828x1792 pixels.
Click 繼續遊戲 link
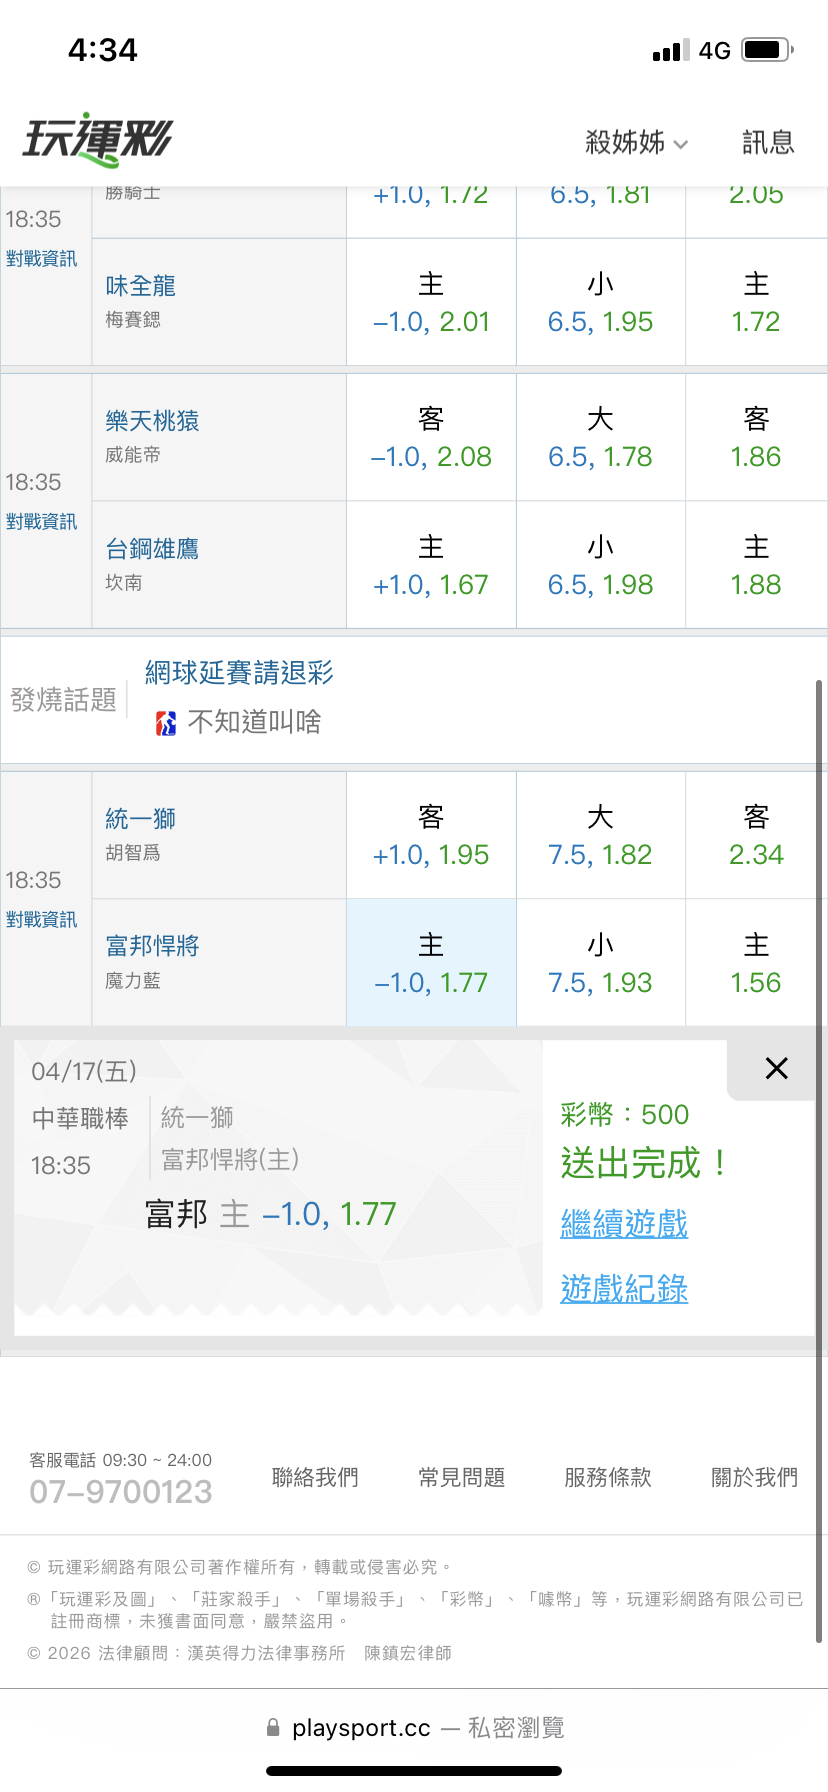tap(624, 1224)
